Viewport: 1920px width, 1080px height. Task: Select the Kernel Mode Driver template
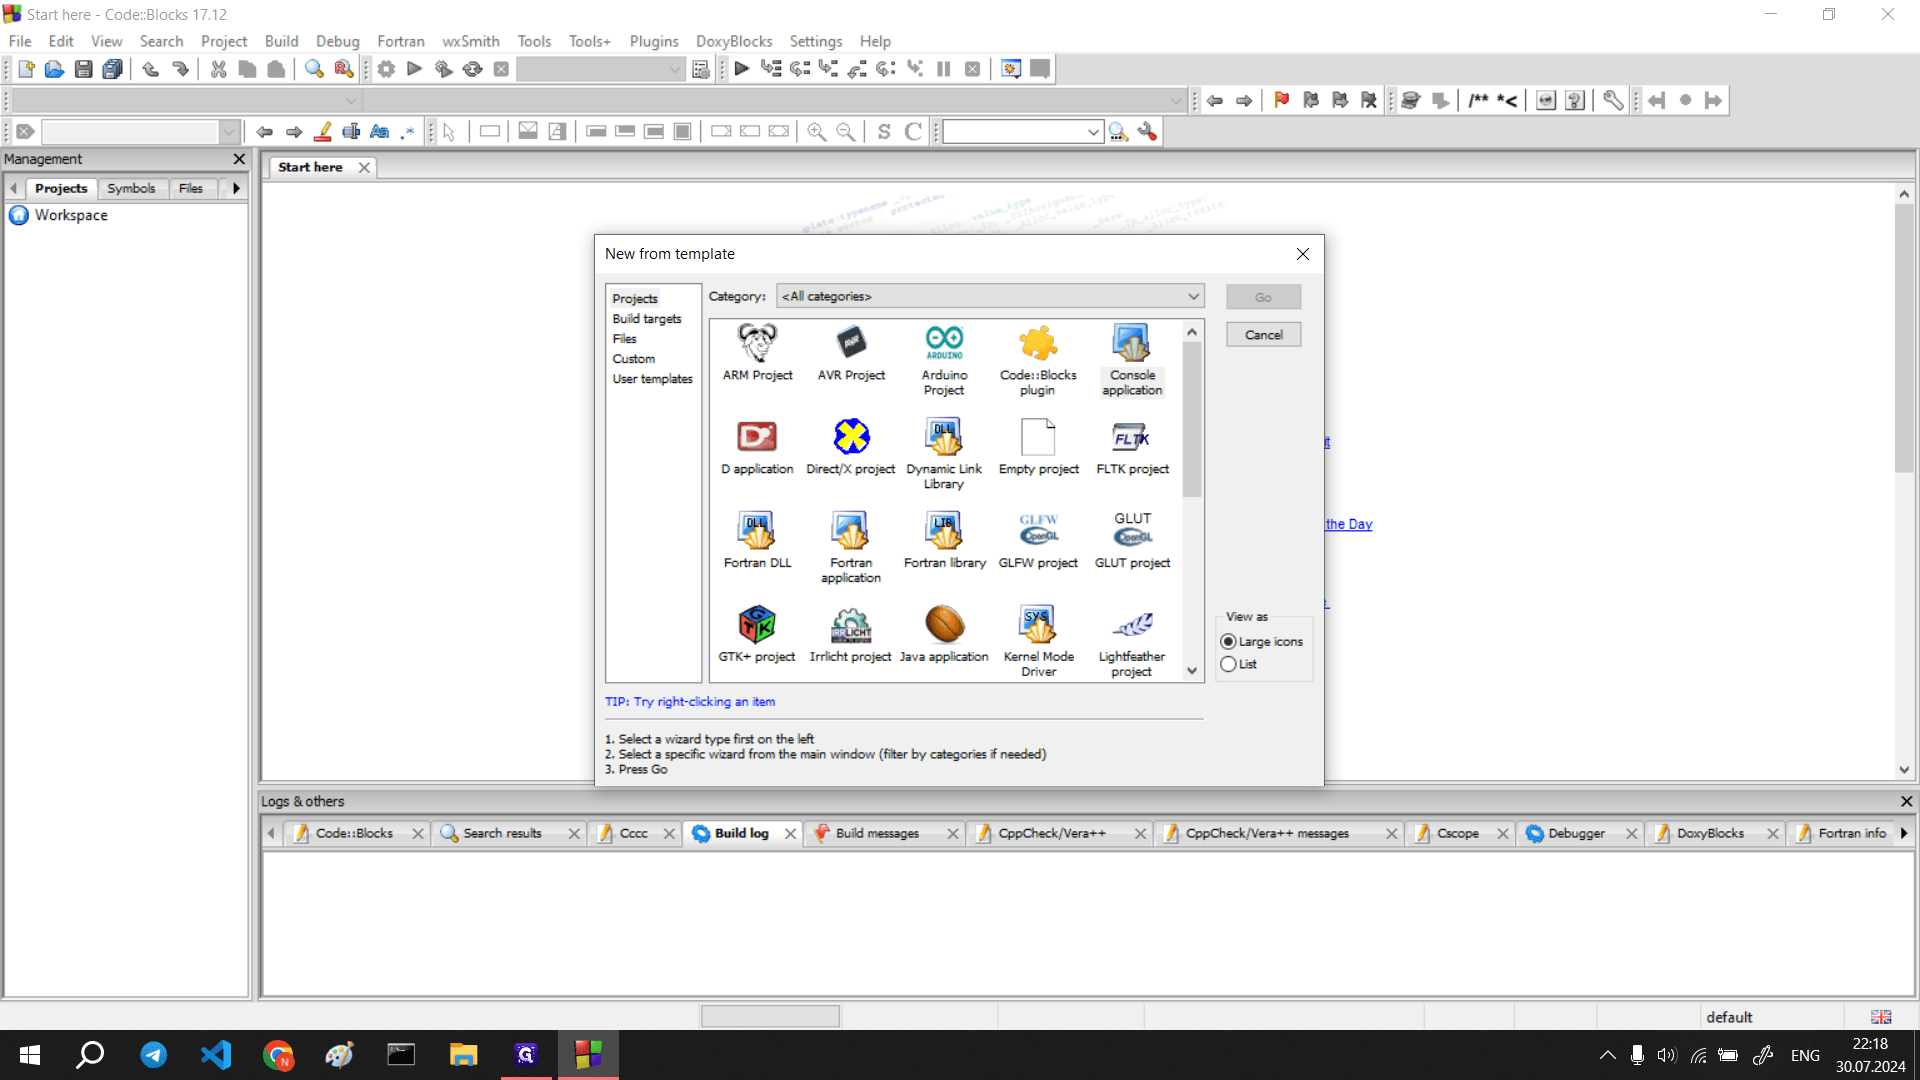pyautogui.click(x=1038, y=642)
